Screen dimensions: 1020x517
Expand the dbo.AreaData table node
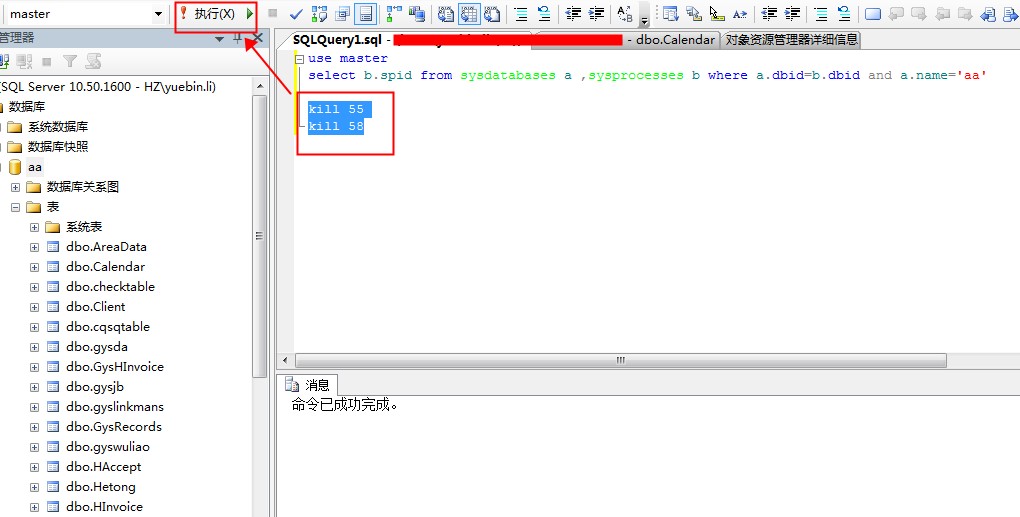pyautogui.click(x=35, y=247)
